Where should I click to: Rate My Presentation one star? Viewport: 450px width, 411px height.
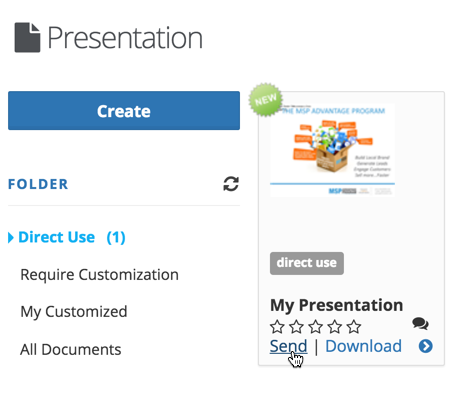277,327
